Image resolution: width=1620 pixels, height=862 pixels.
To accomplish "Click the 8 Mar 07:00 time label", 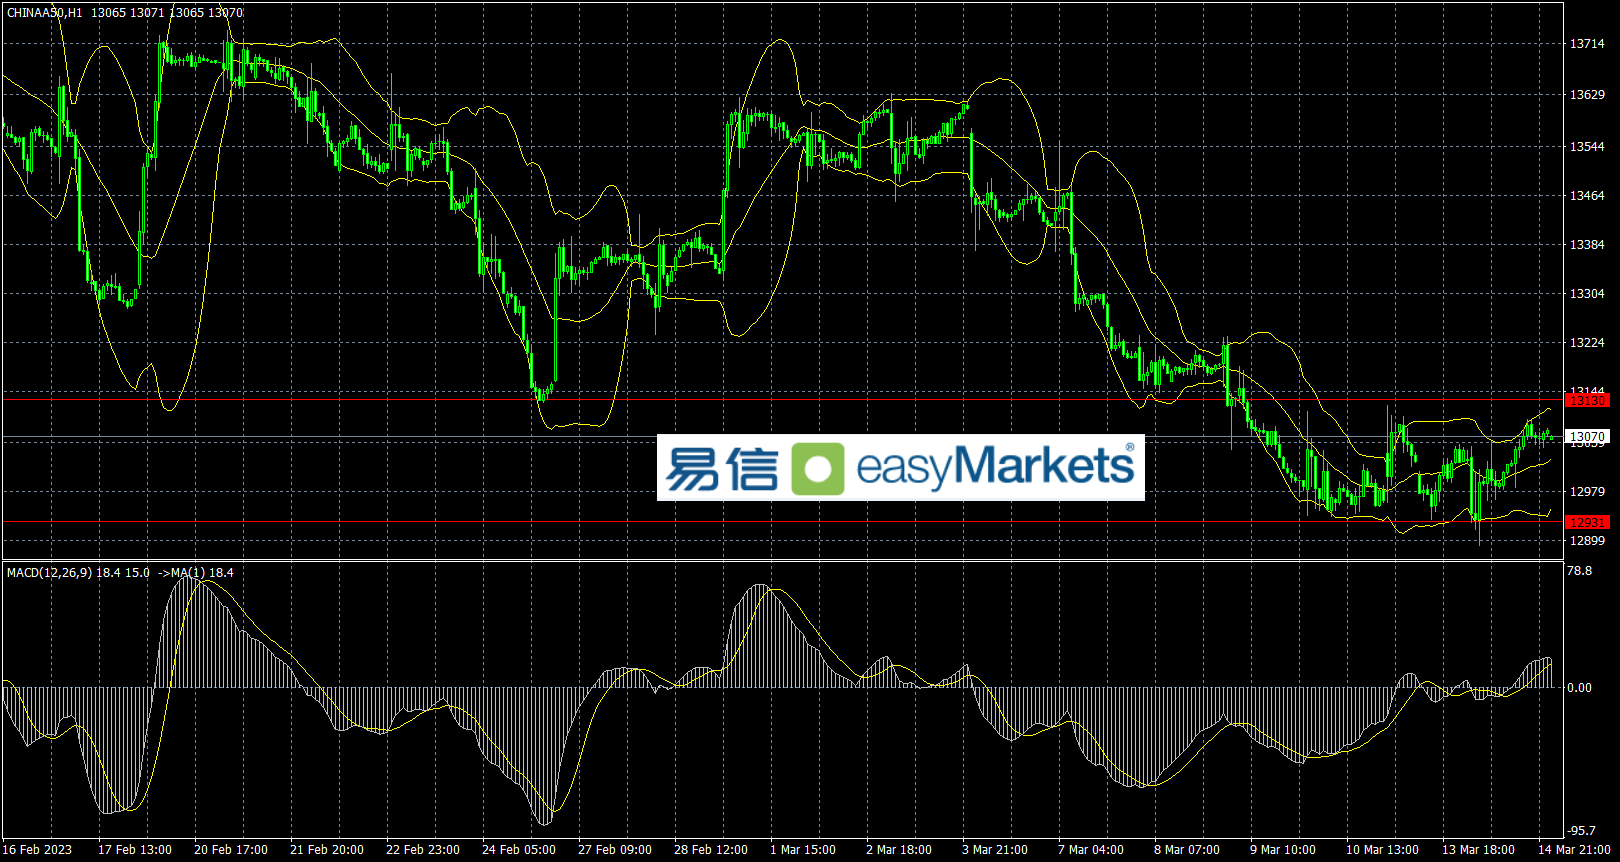I will pos(1187,850).
